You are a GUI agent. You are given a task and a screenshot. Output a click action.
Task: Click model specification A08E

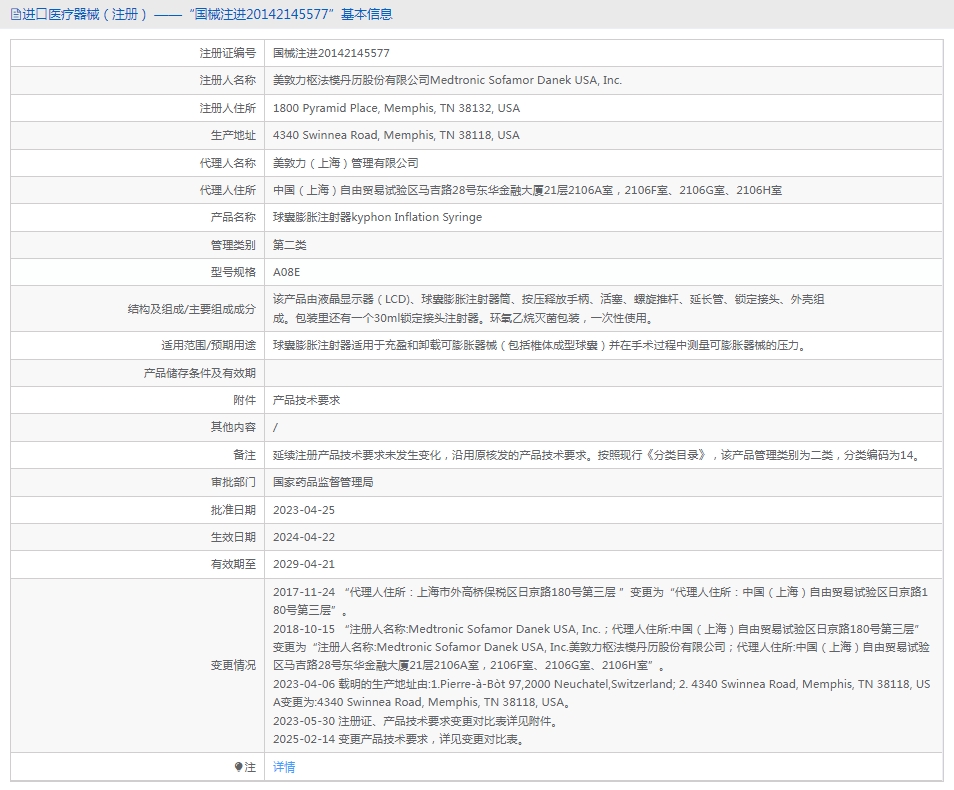click(286, 272)
